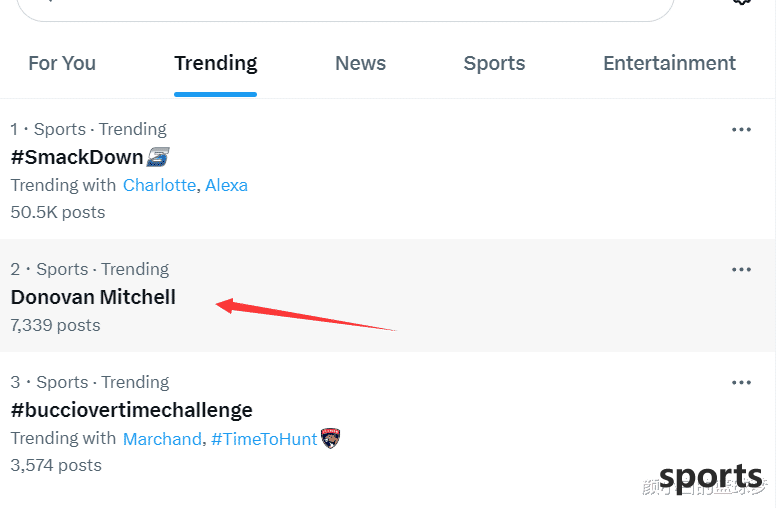Image resolution: width=777 pixels, height=508 pixels.
Task: Click the SmackDown emoji icon beside the hashtag
Action: point(158,157)
